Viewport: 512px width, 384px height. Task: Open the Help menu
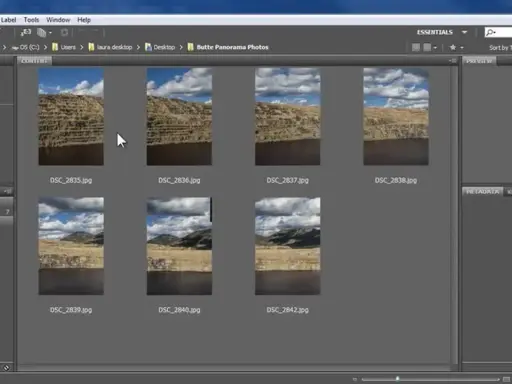tap(84, 20)
